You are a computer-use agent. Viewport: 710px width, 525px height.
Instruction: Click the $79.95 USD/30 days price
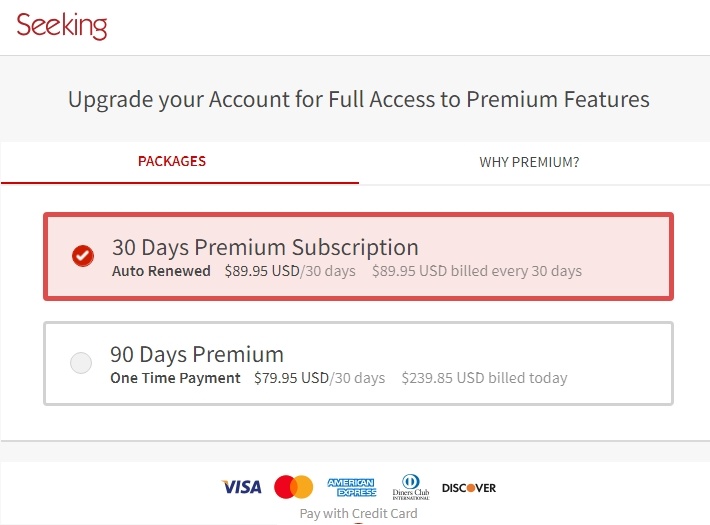click(x=320, y=378)
